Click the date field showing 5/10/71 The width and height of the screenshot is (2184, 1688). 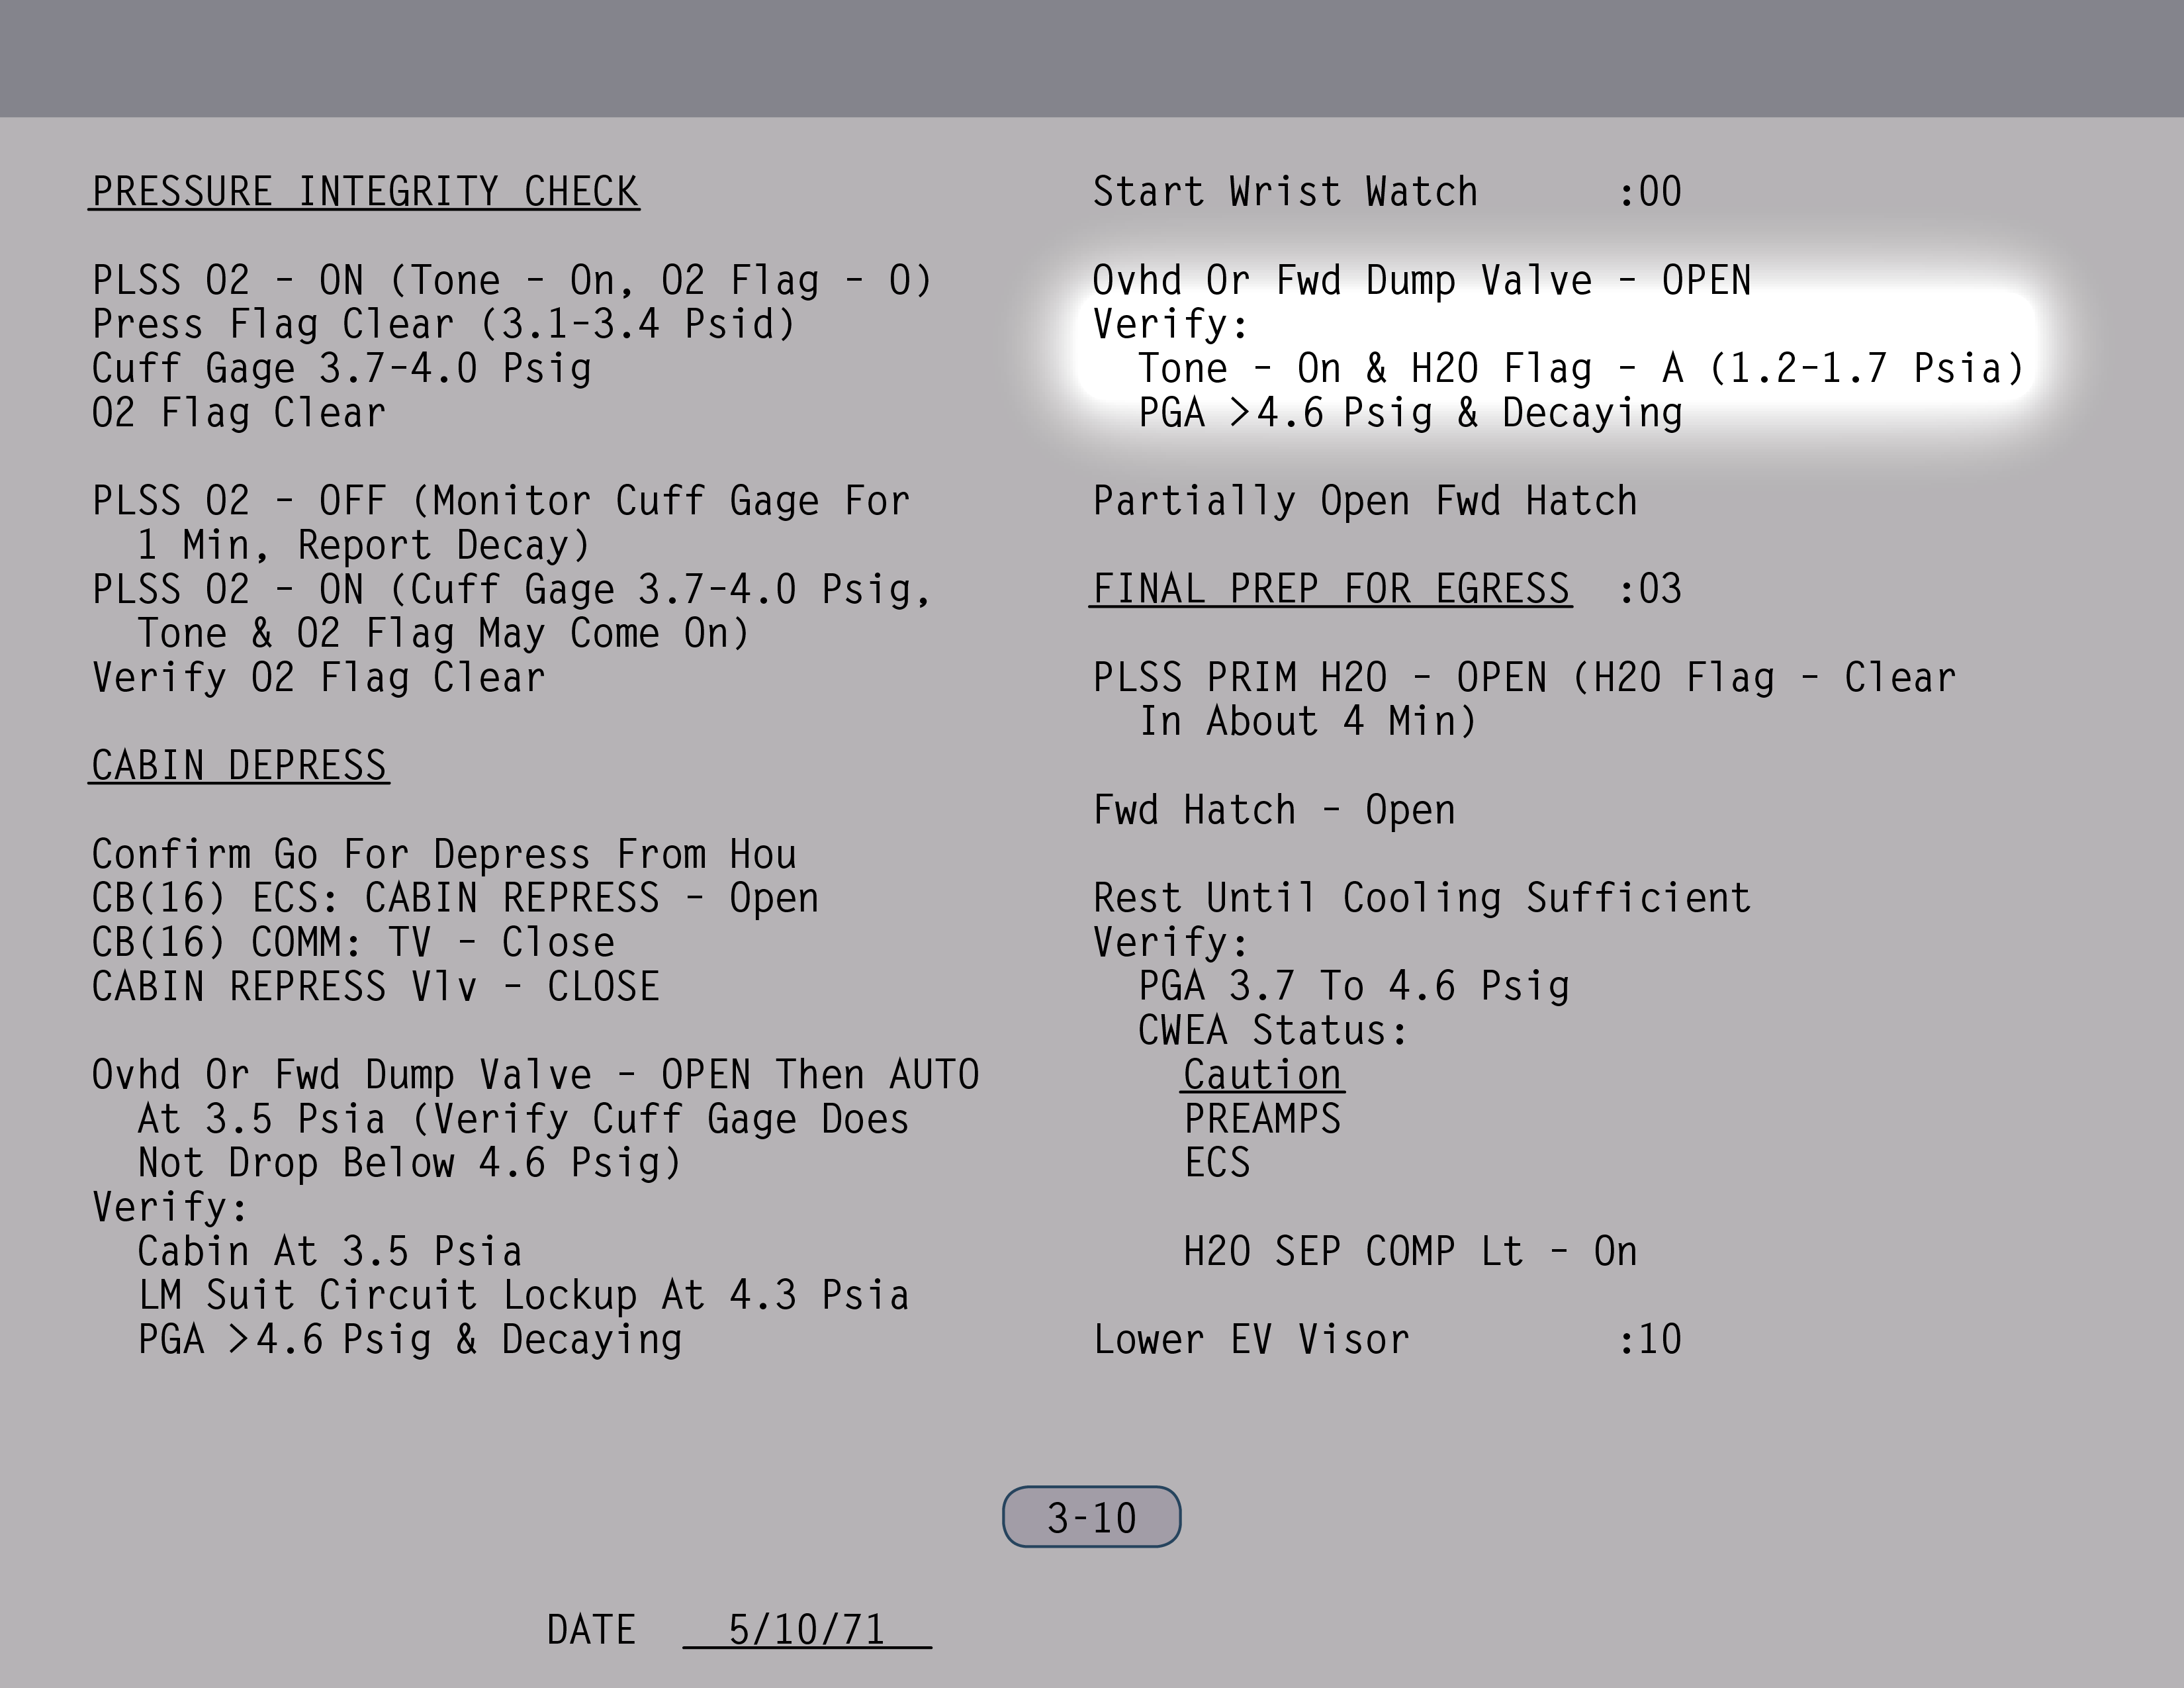click(806, 1629)
